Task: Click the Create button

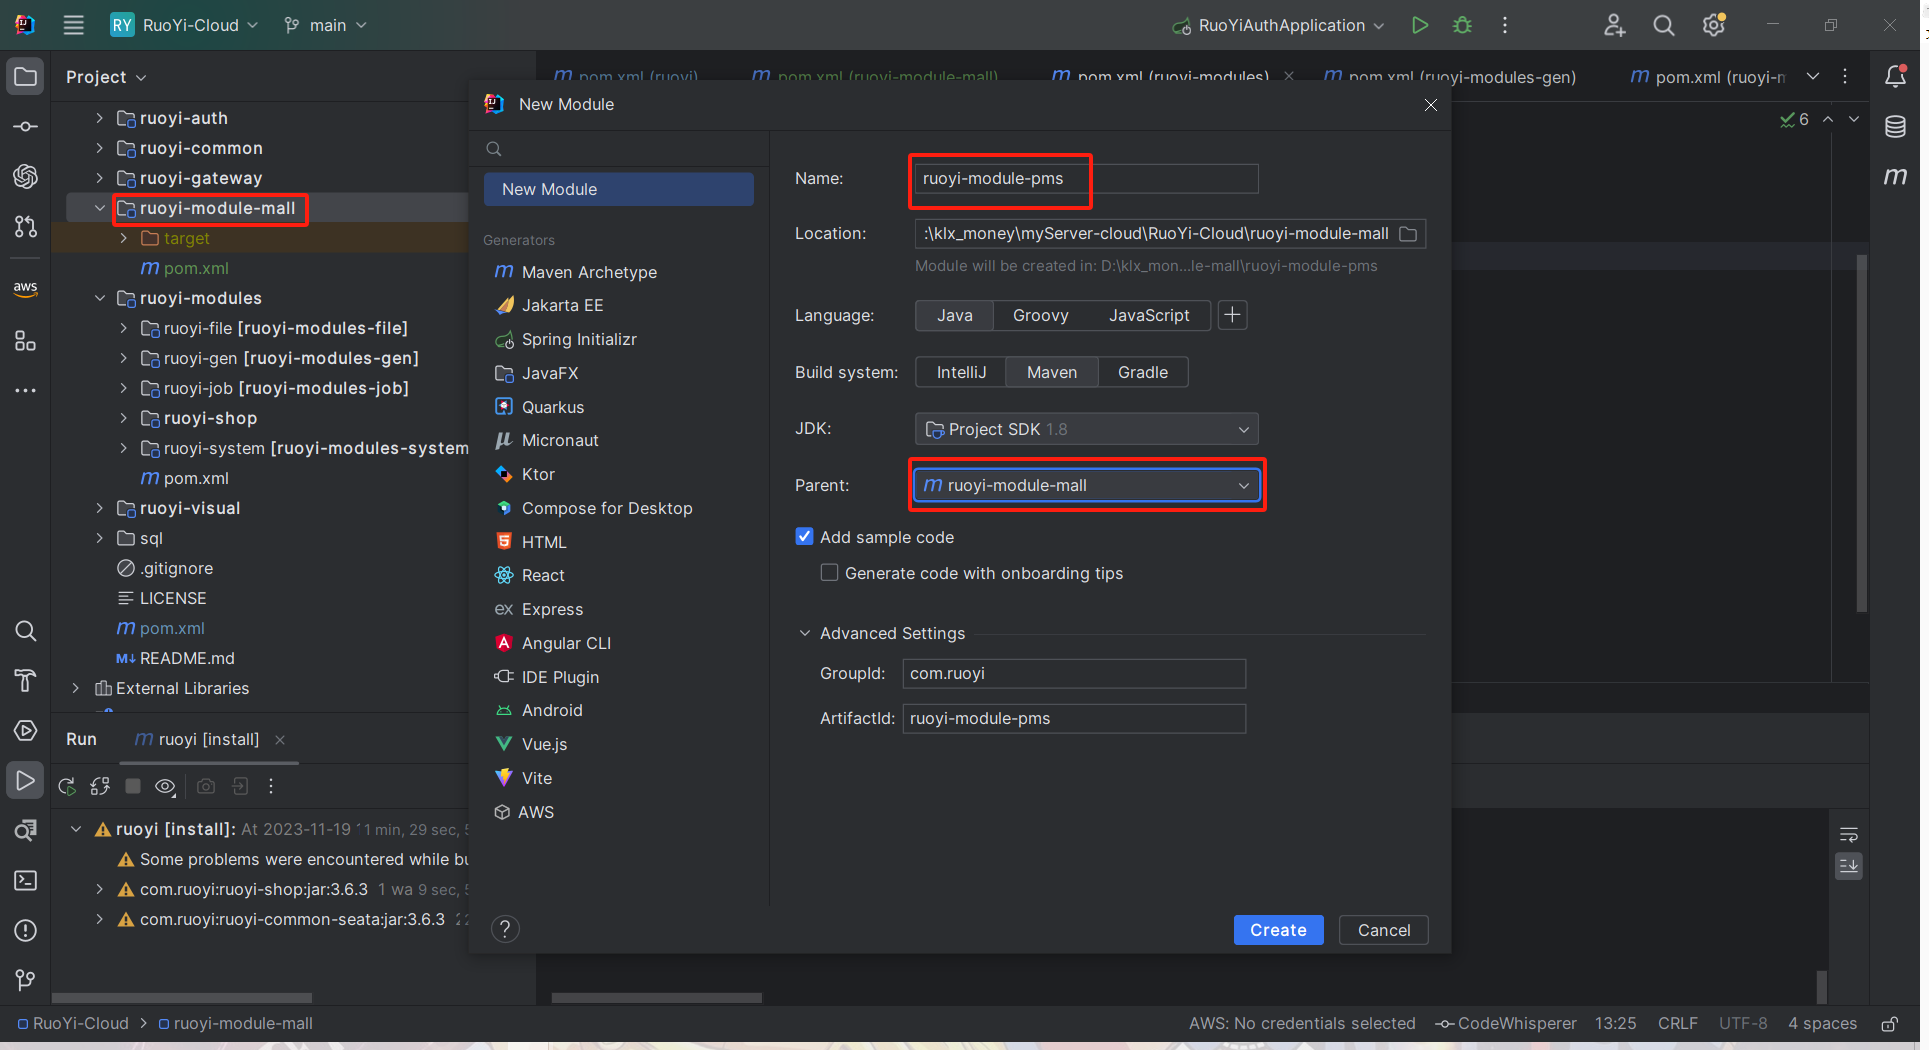Action: (x=1277, y=930)
